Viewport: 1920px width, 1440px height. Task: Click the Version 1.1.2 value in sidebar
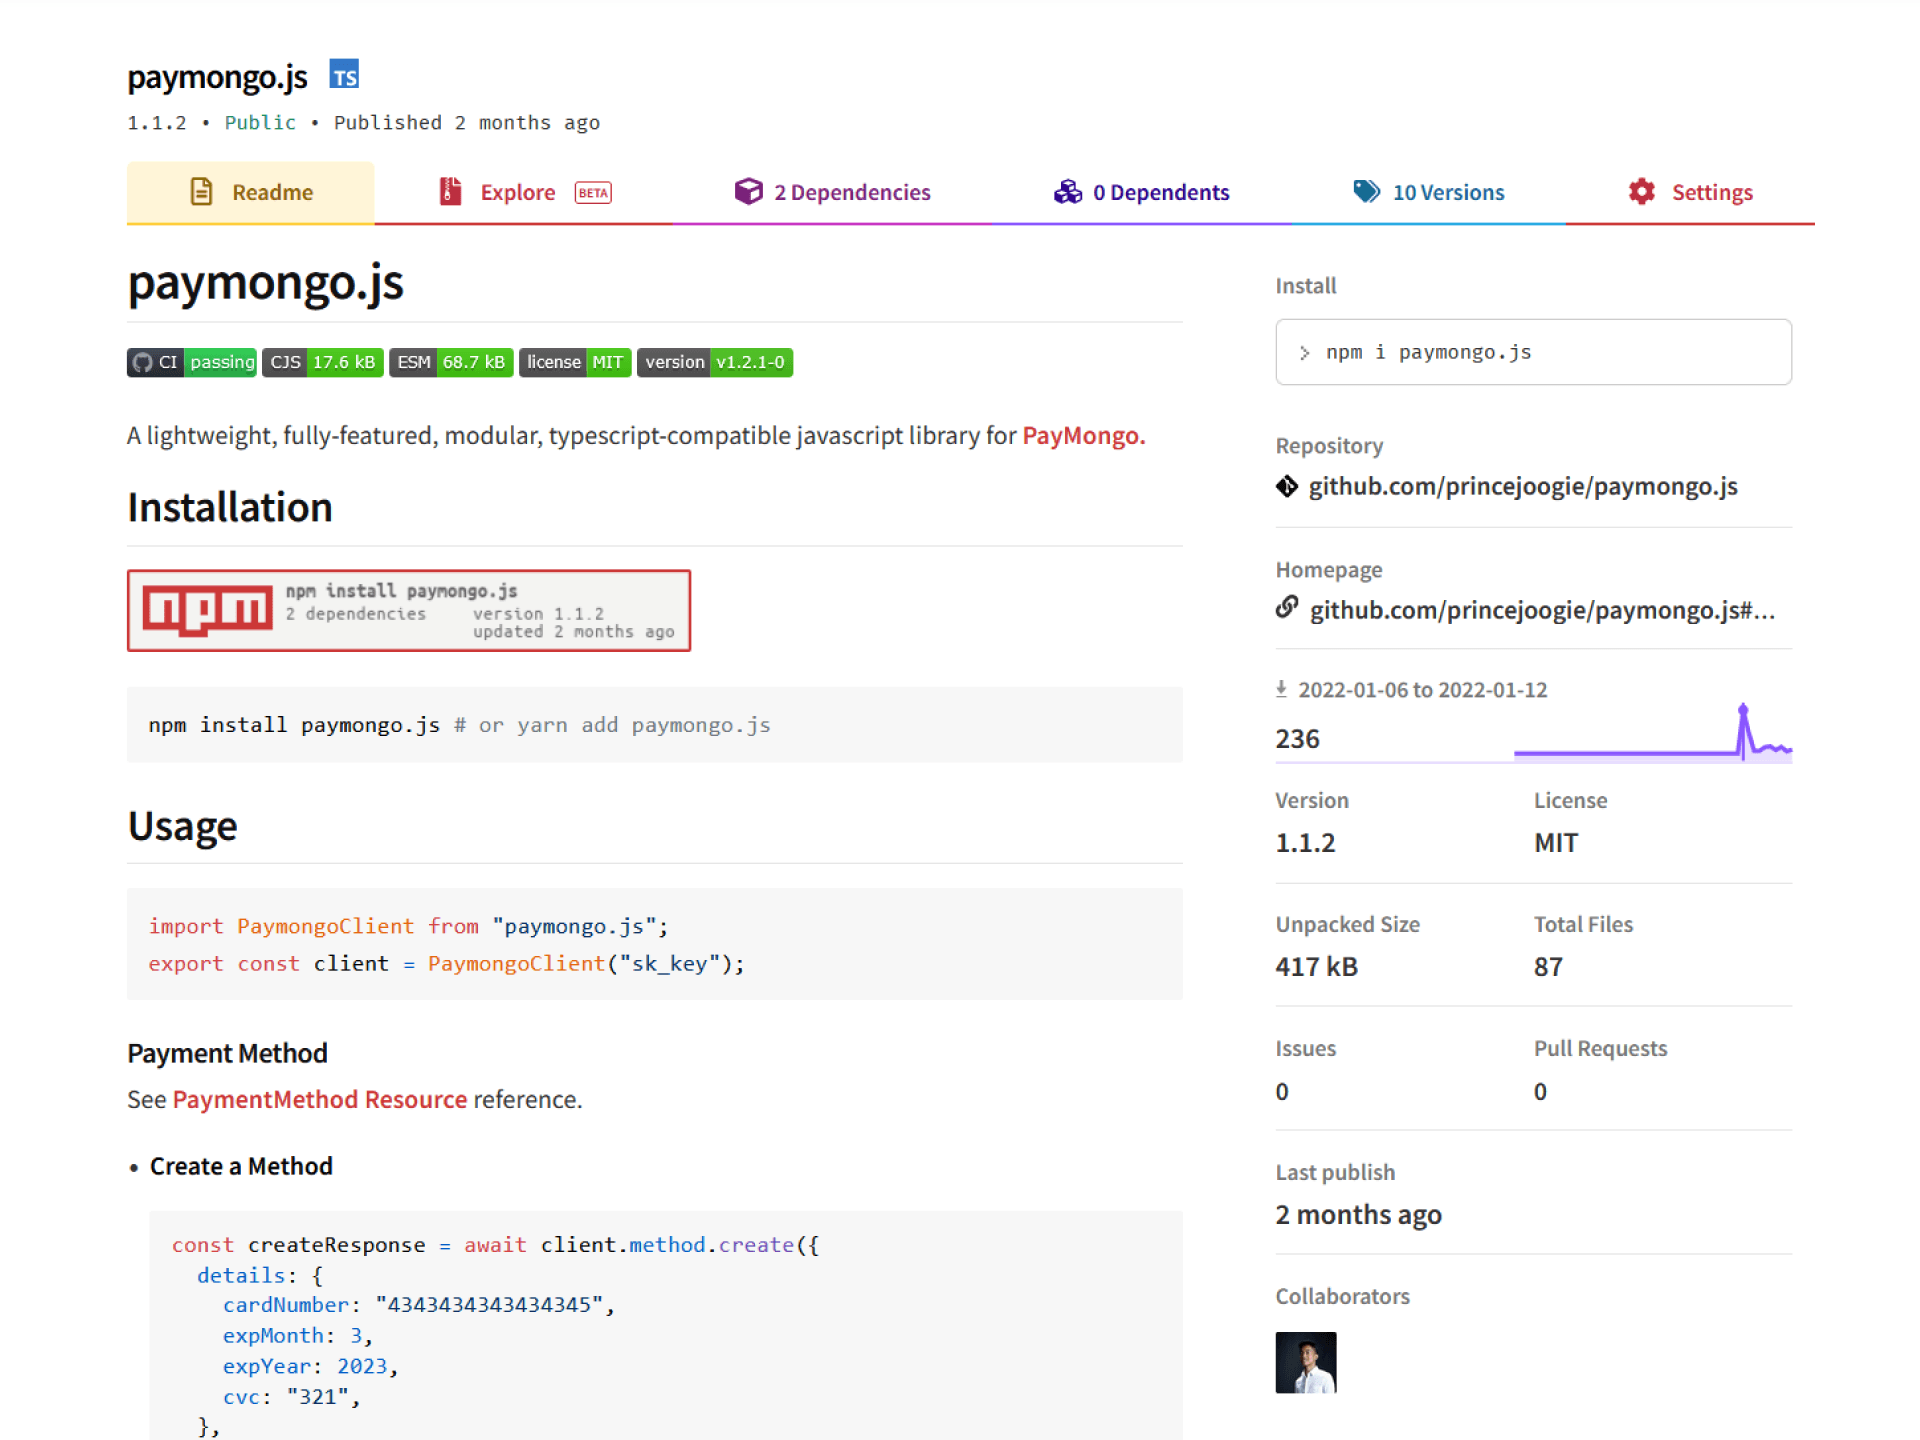pyautogui.click(x=1305, y=843)
